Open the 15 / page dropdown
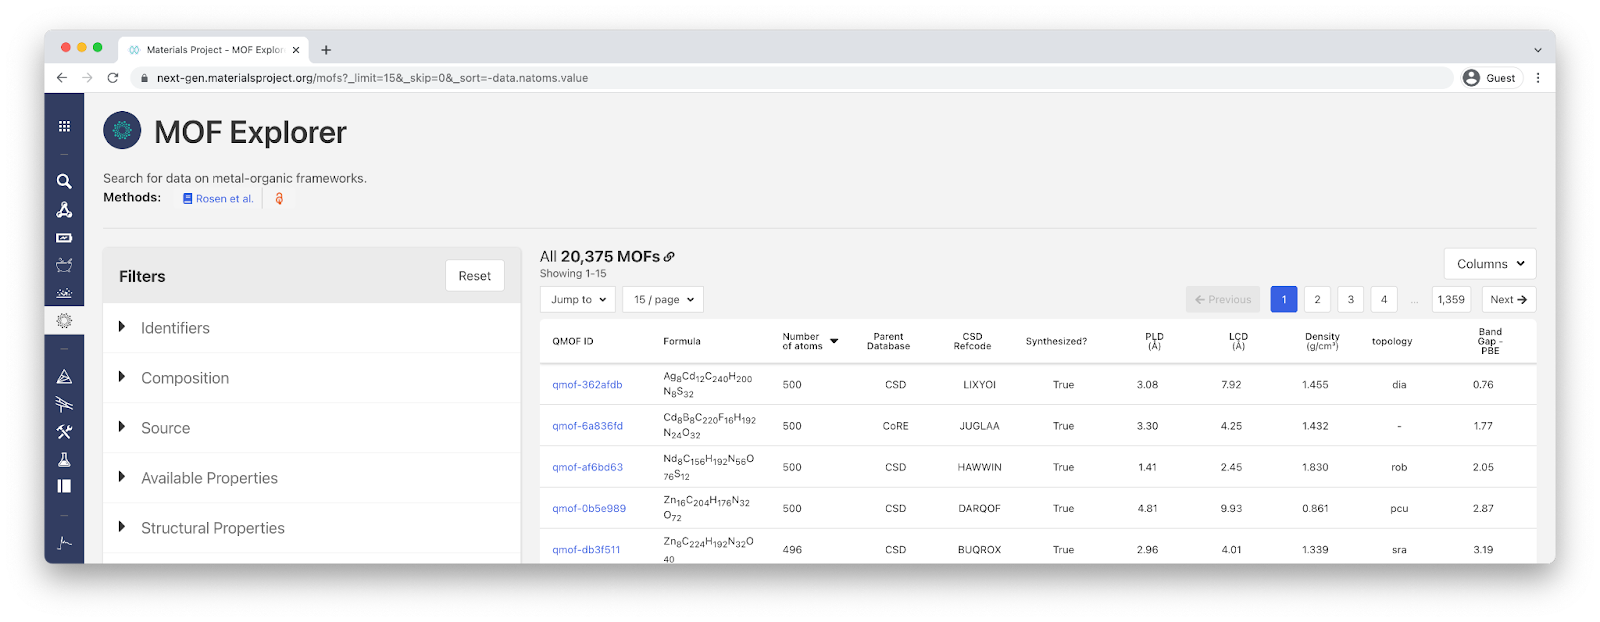The height and width of the screenshot is (622, 1600). tap(663, 299)
